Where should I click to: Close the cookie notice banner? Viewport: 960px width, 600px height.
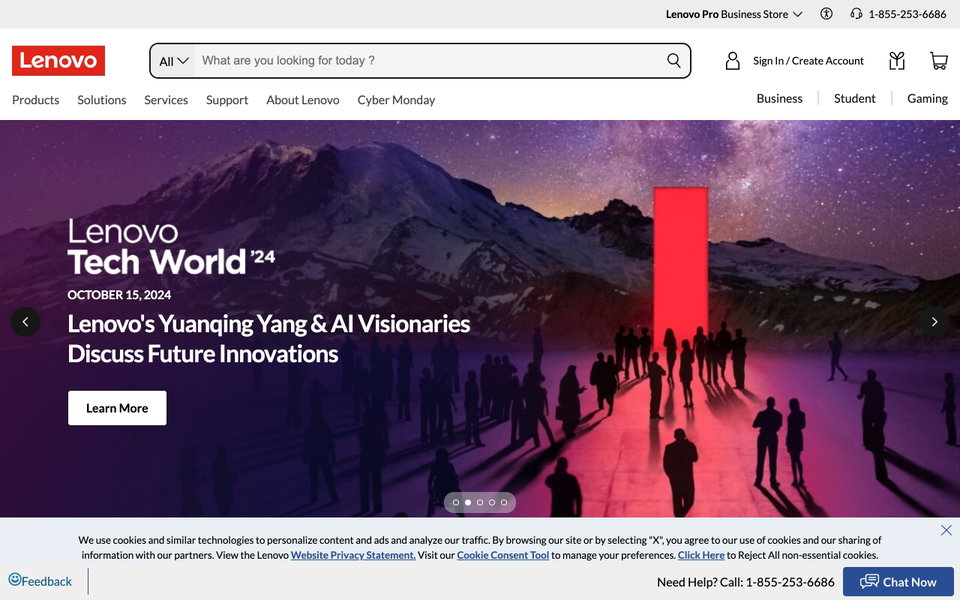click(x=947, y=530)
